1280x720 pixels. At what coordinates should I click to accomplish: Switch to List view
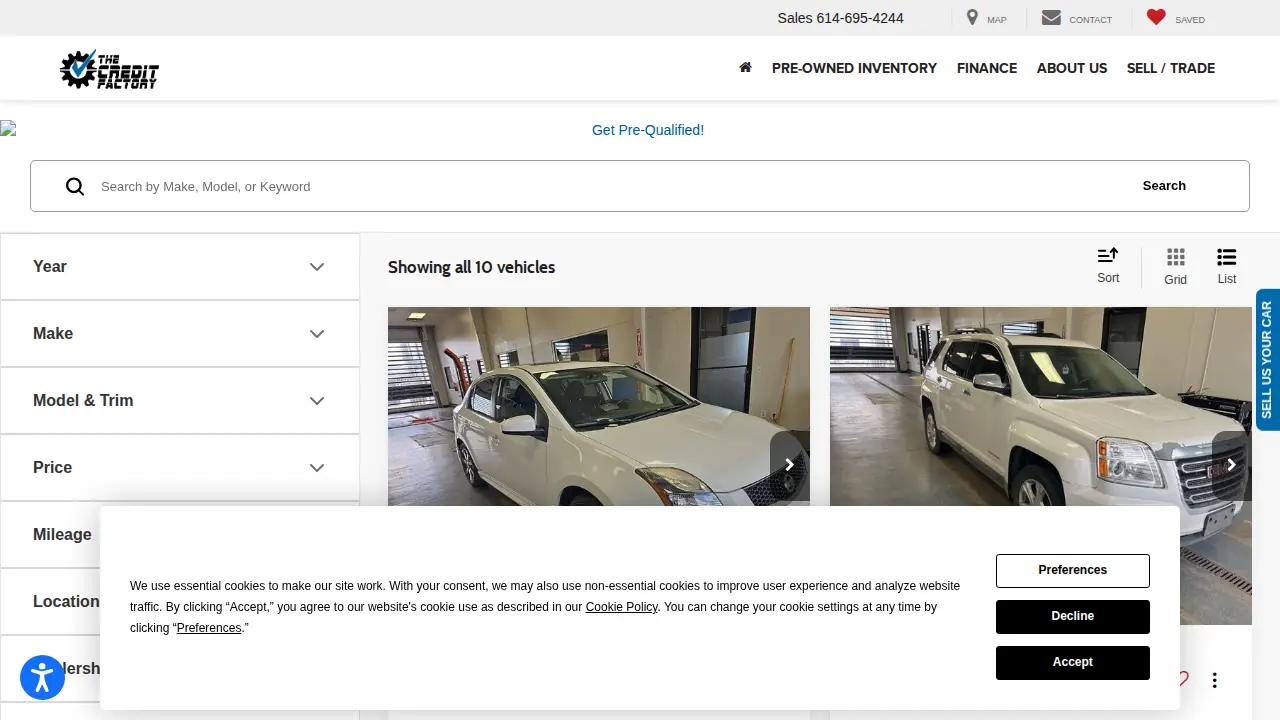[x=1227, y=266]
